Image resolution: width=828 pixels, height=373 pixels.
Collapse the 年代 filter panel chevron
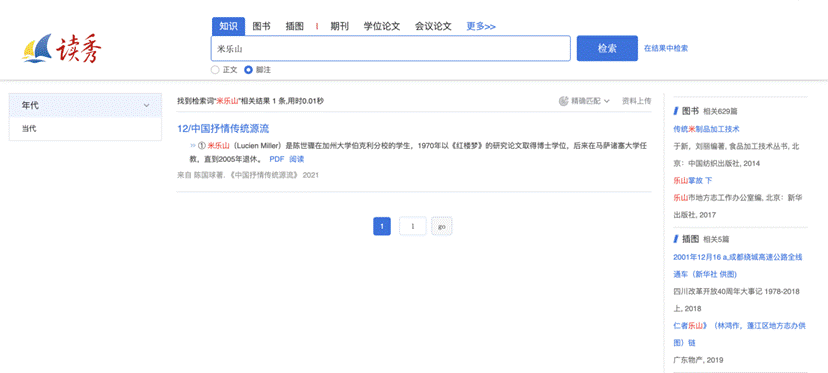coord(147,106)
